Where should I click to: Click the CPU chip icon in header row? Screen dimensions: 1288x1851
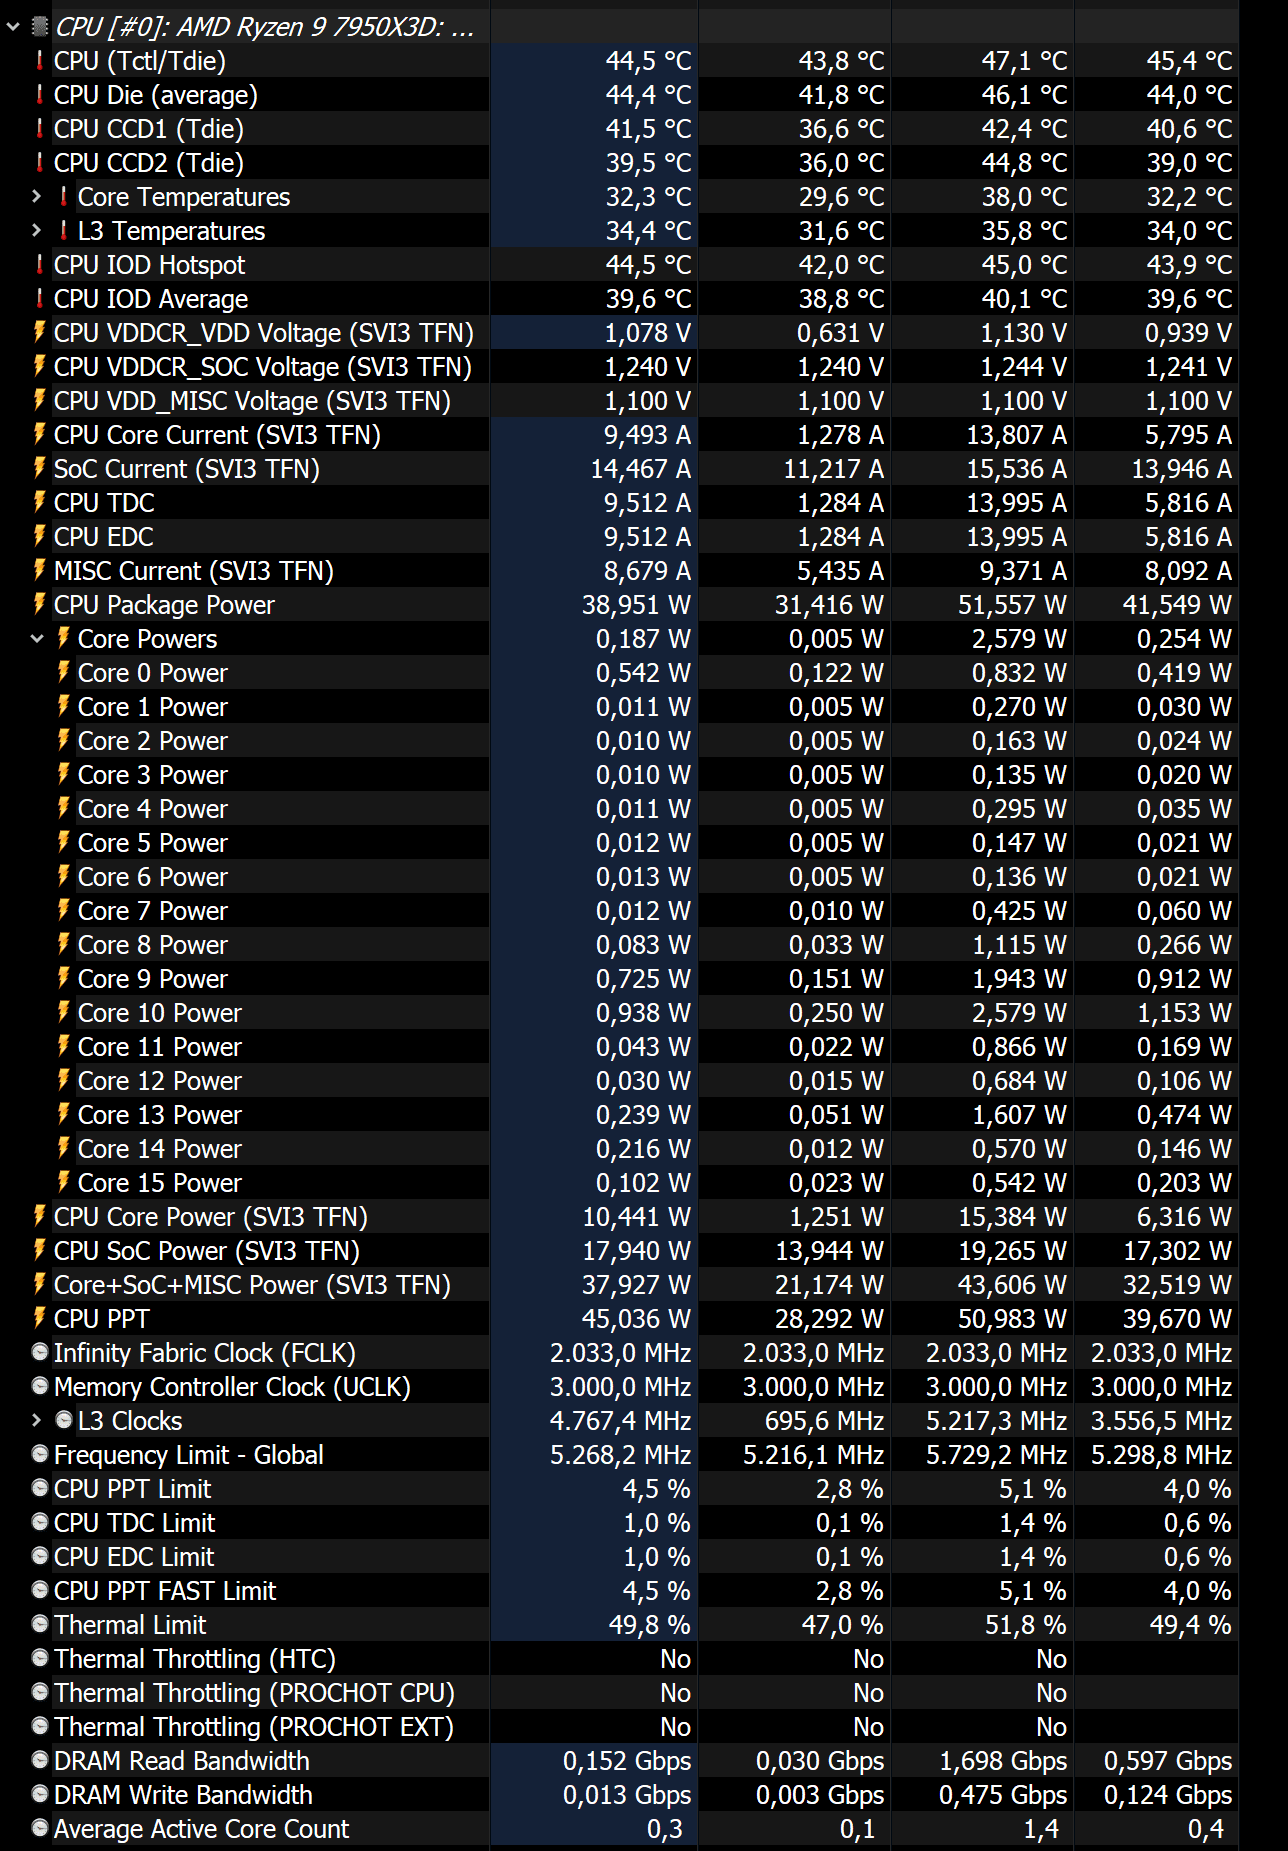point(40,27)
